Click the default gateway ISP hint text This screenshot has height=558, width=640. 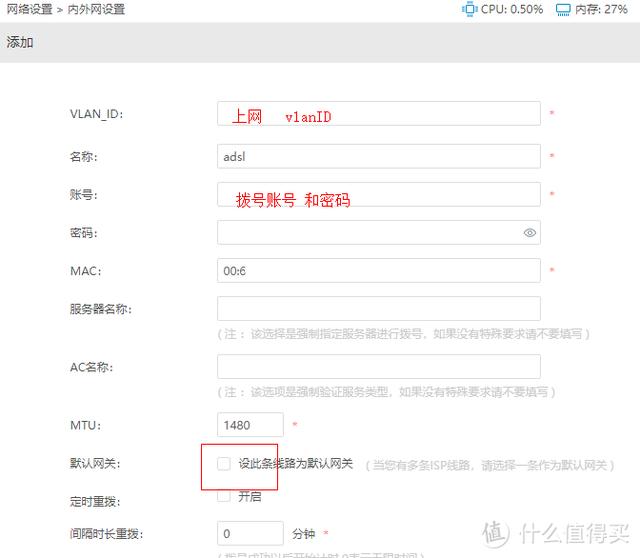(490, 465)
